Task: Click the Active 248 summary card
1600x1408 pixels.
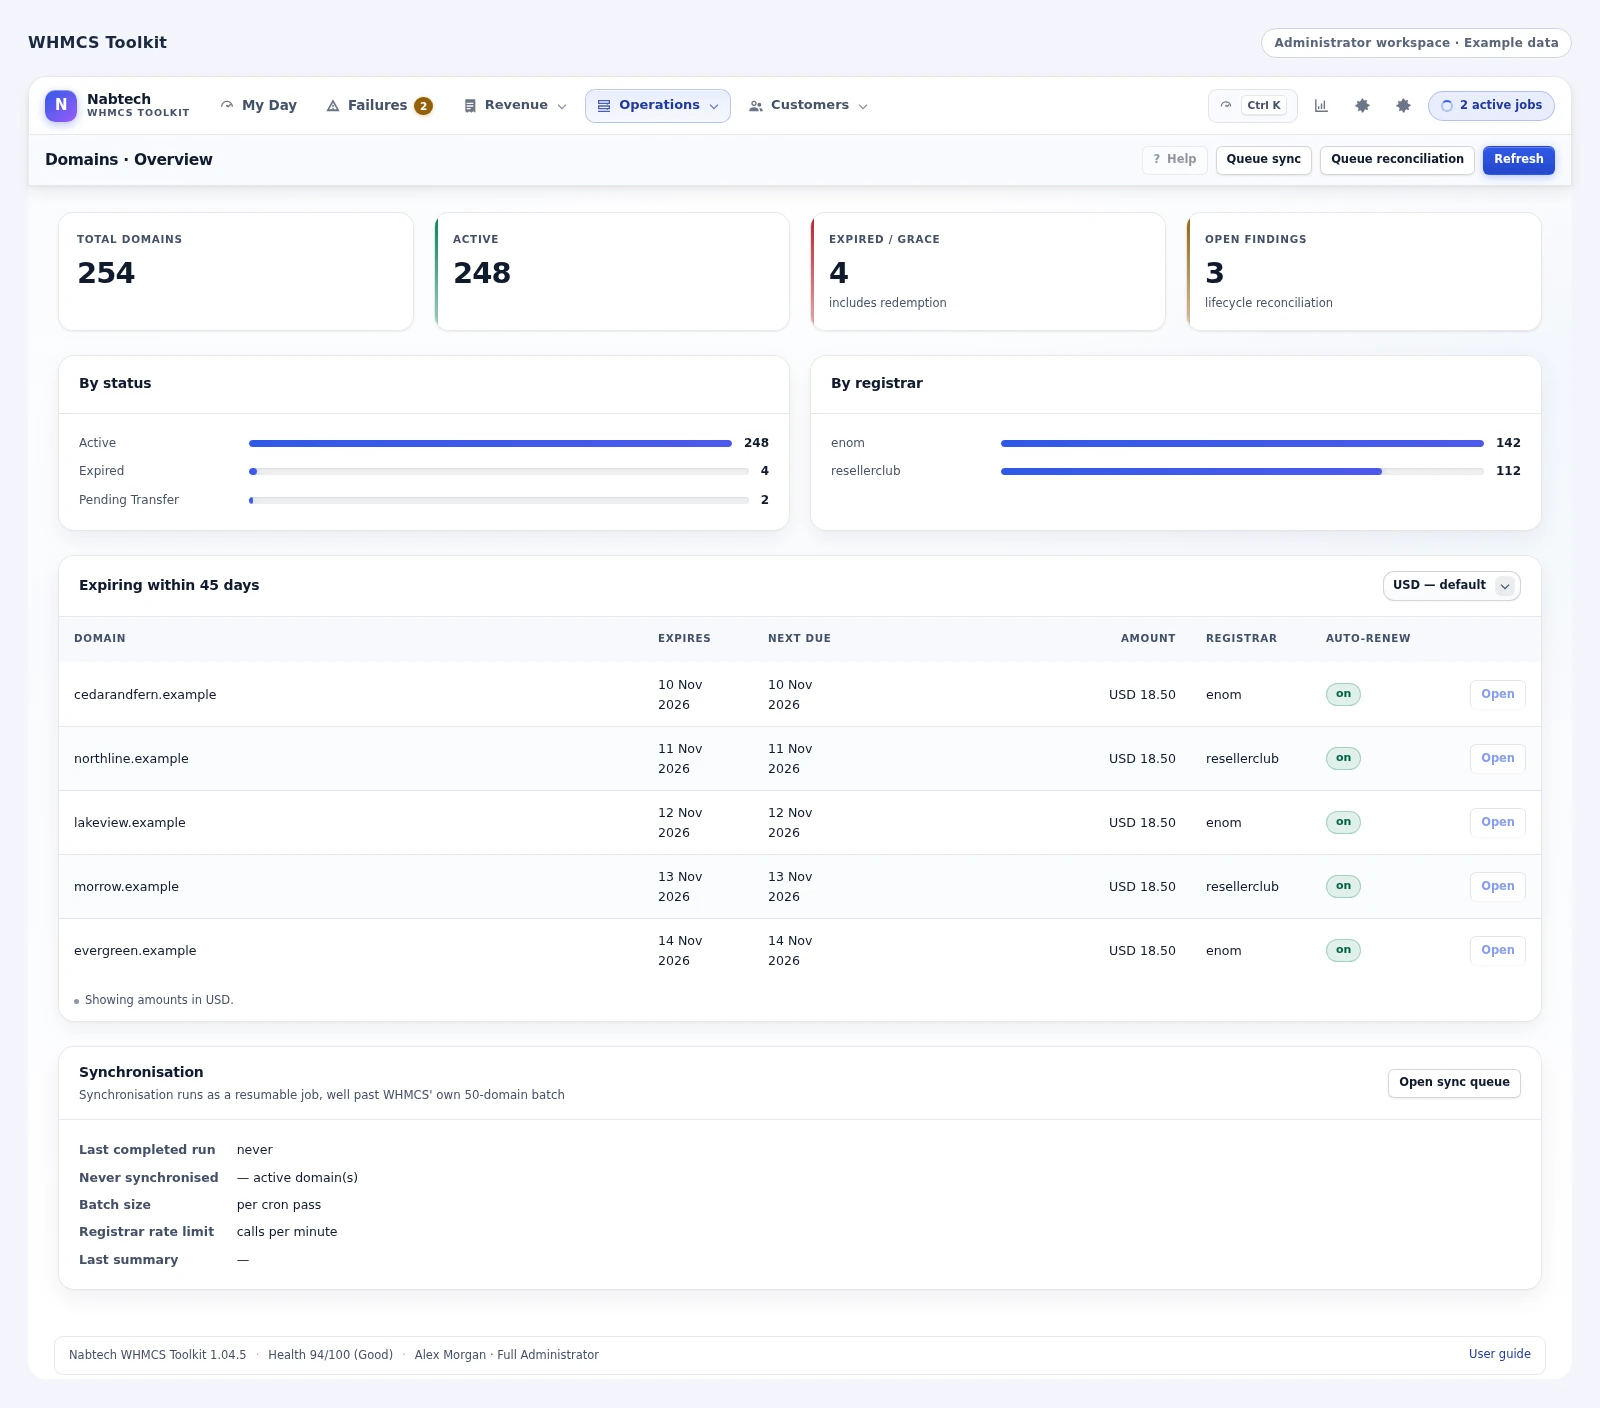Action: [x=612, y=271]
